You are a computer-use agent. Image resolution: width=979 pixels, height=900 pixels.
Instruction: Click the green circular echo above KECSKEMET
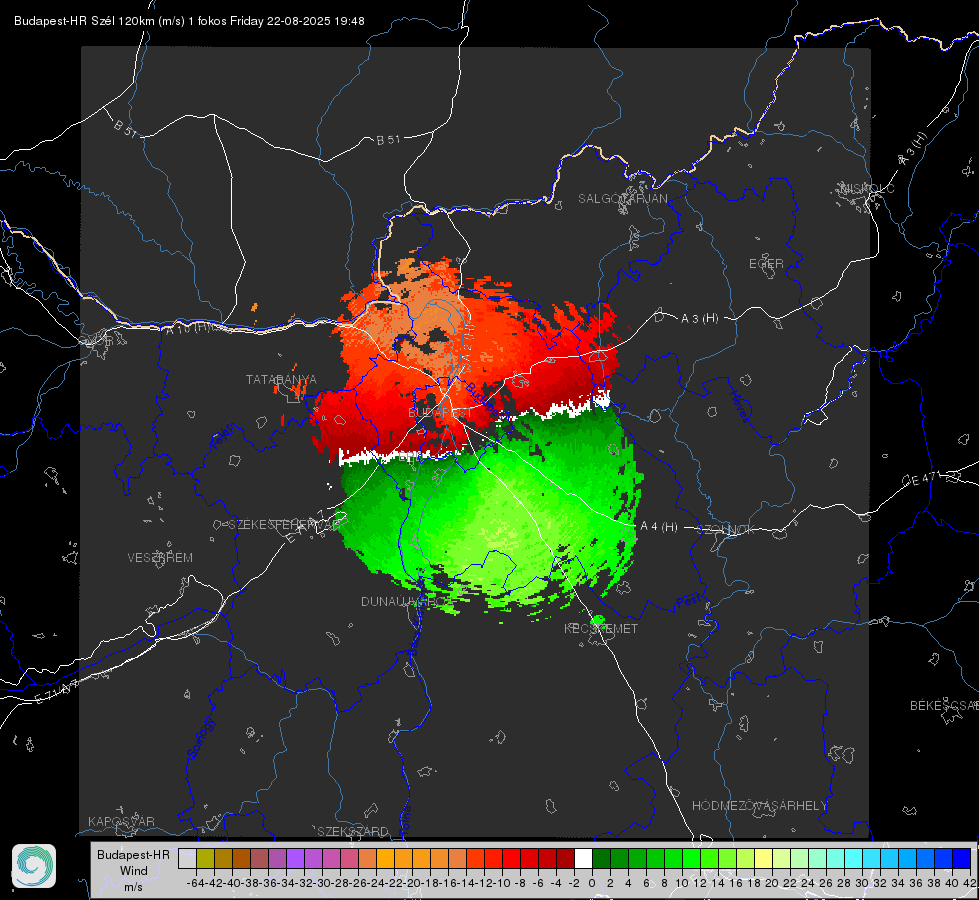(x=598, y=620)
